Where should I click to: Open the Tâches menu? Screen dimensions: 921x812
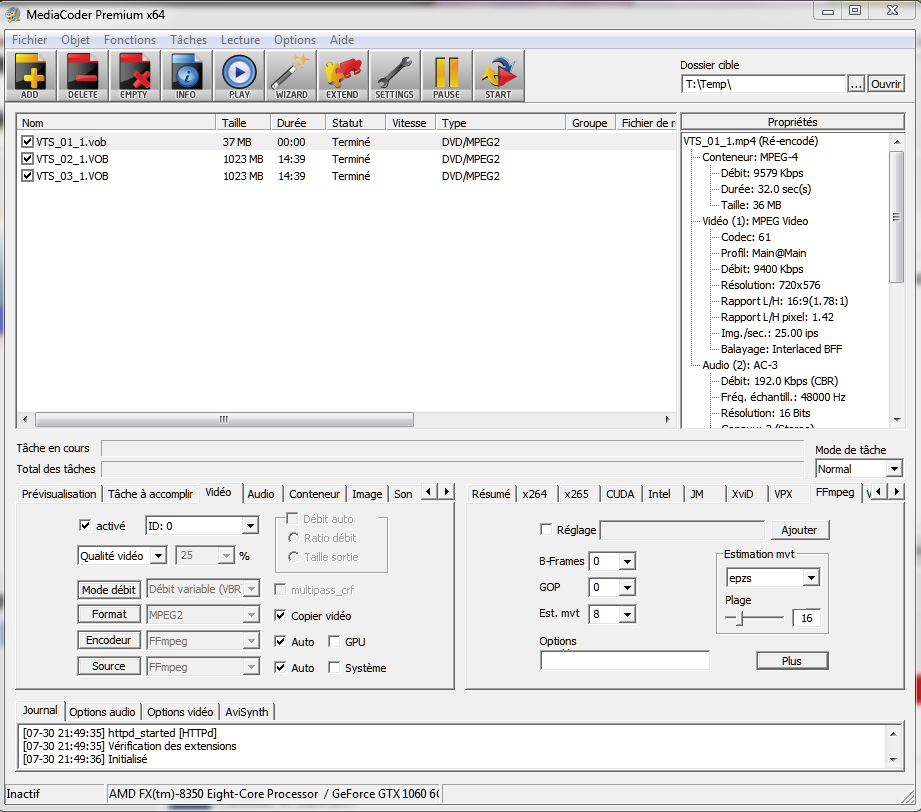(x=189, y=39)
